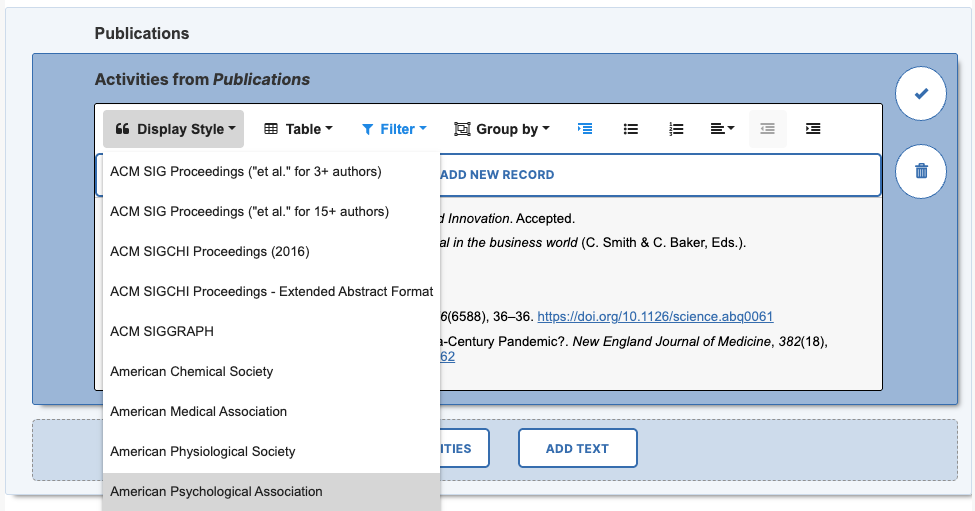Open the Table dropdown menu
This screenshot has width=975, height=511.
pyautogui.click(x=298, y=129)
